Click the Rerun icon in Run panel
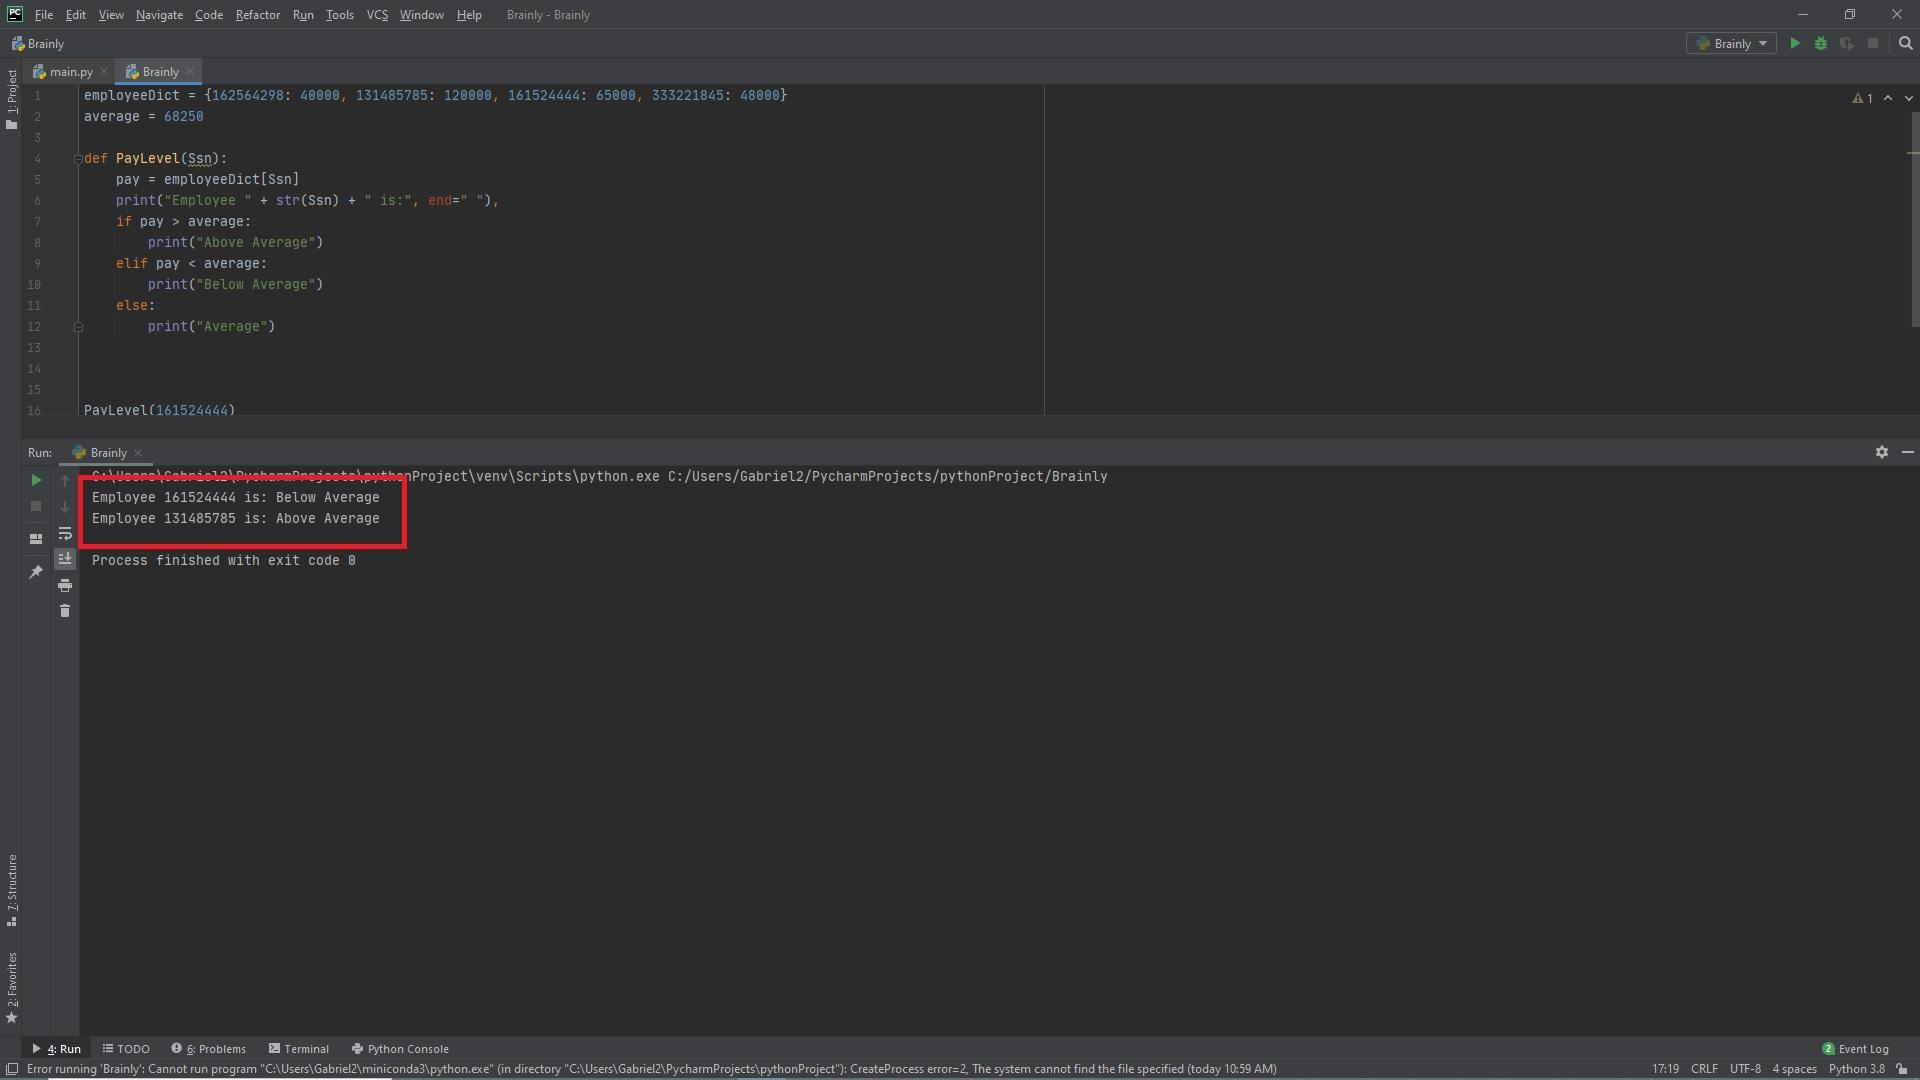Screen dimensions: 1920x1080 36,481
